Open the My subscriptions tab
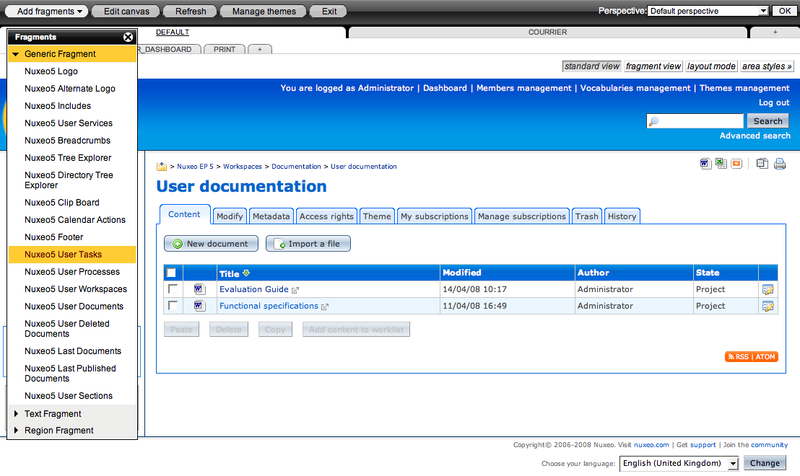 [434, 216]
